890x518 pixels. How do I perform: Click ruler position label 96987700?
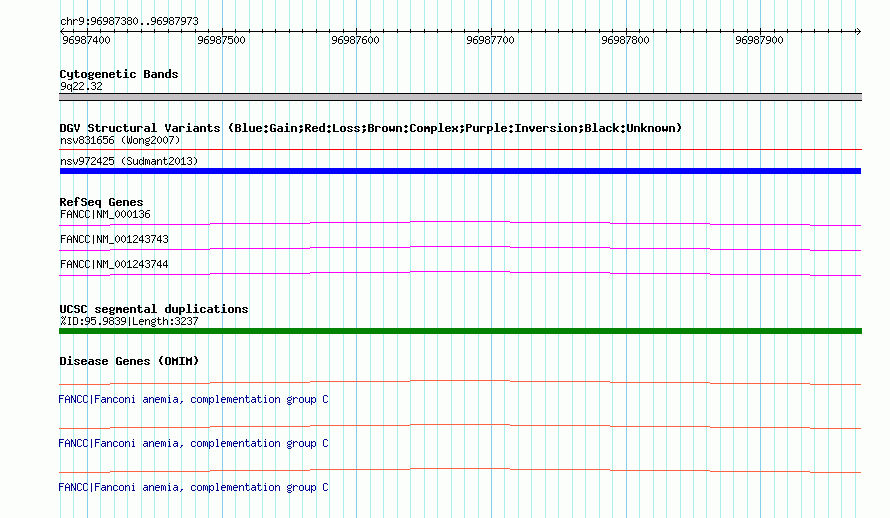pyautogui.click(x=490, y=40)
